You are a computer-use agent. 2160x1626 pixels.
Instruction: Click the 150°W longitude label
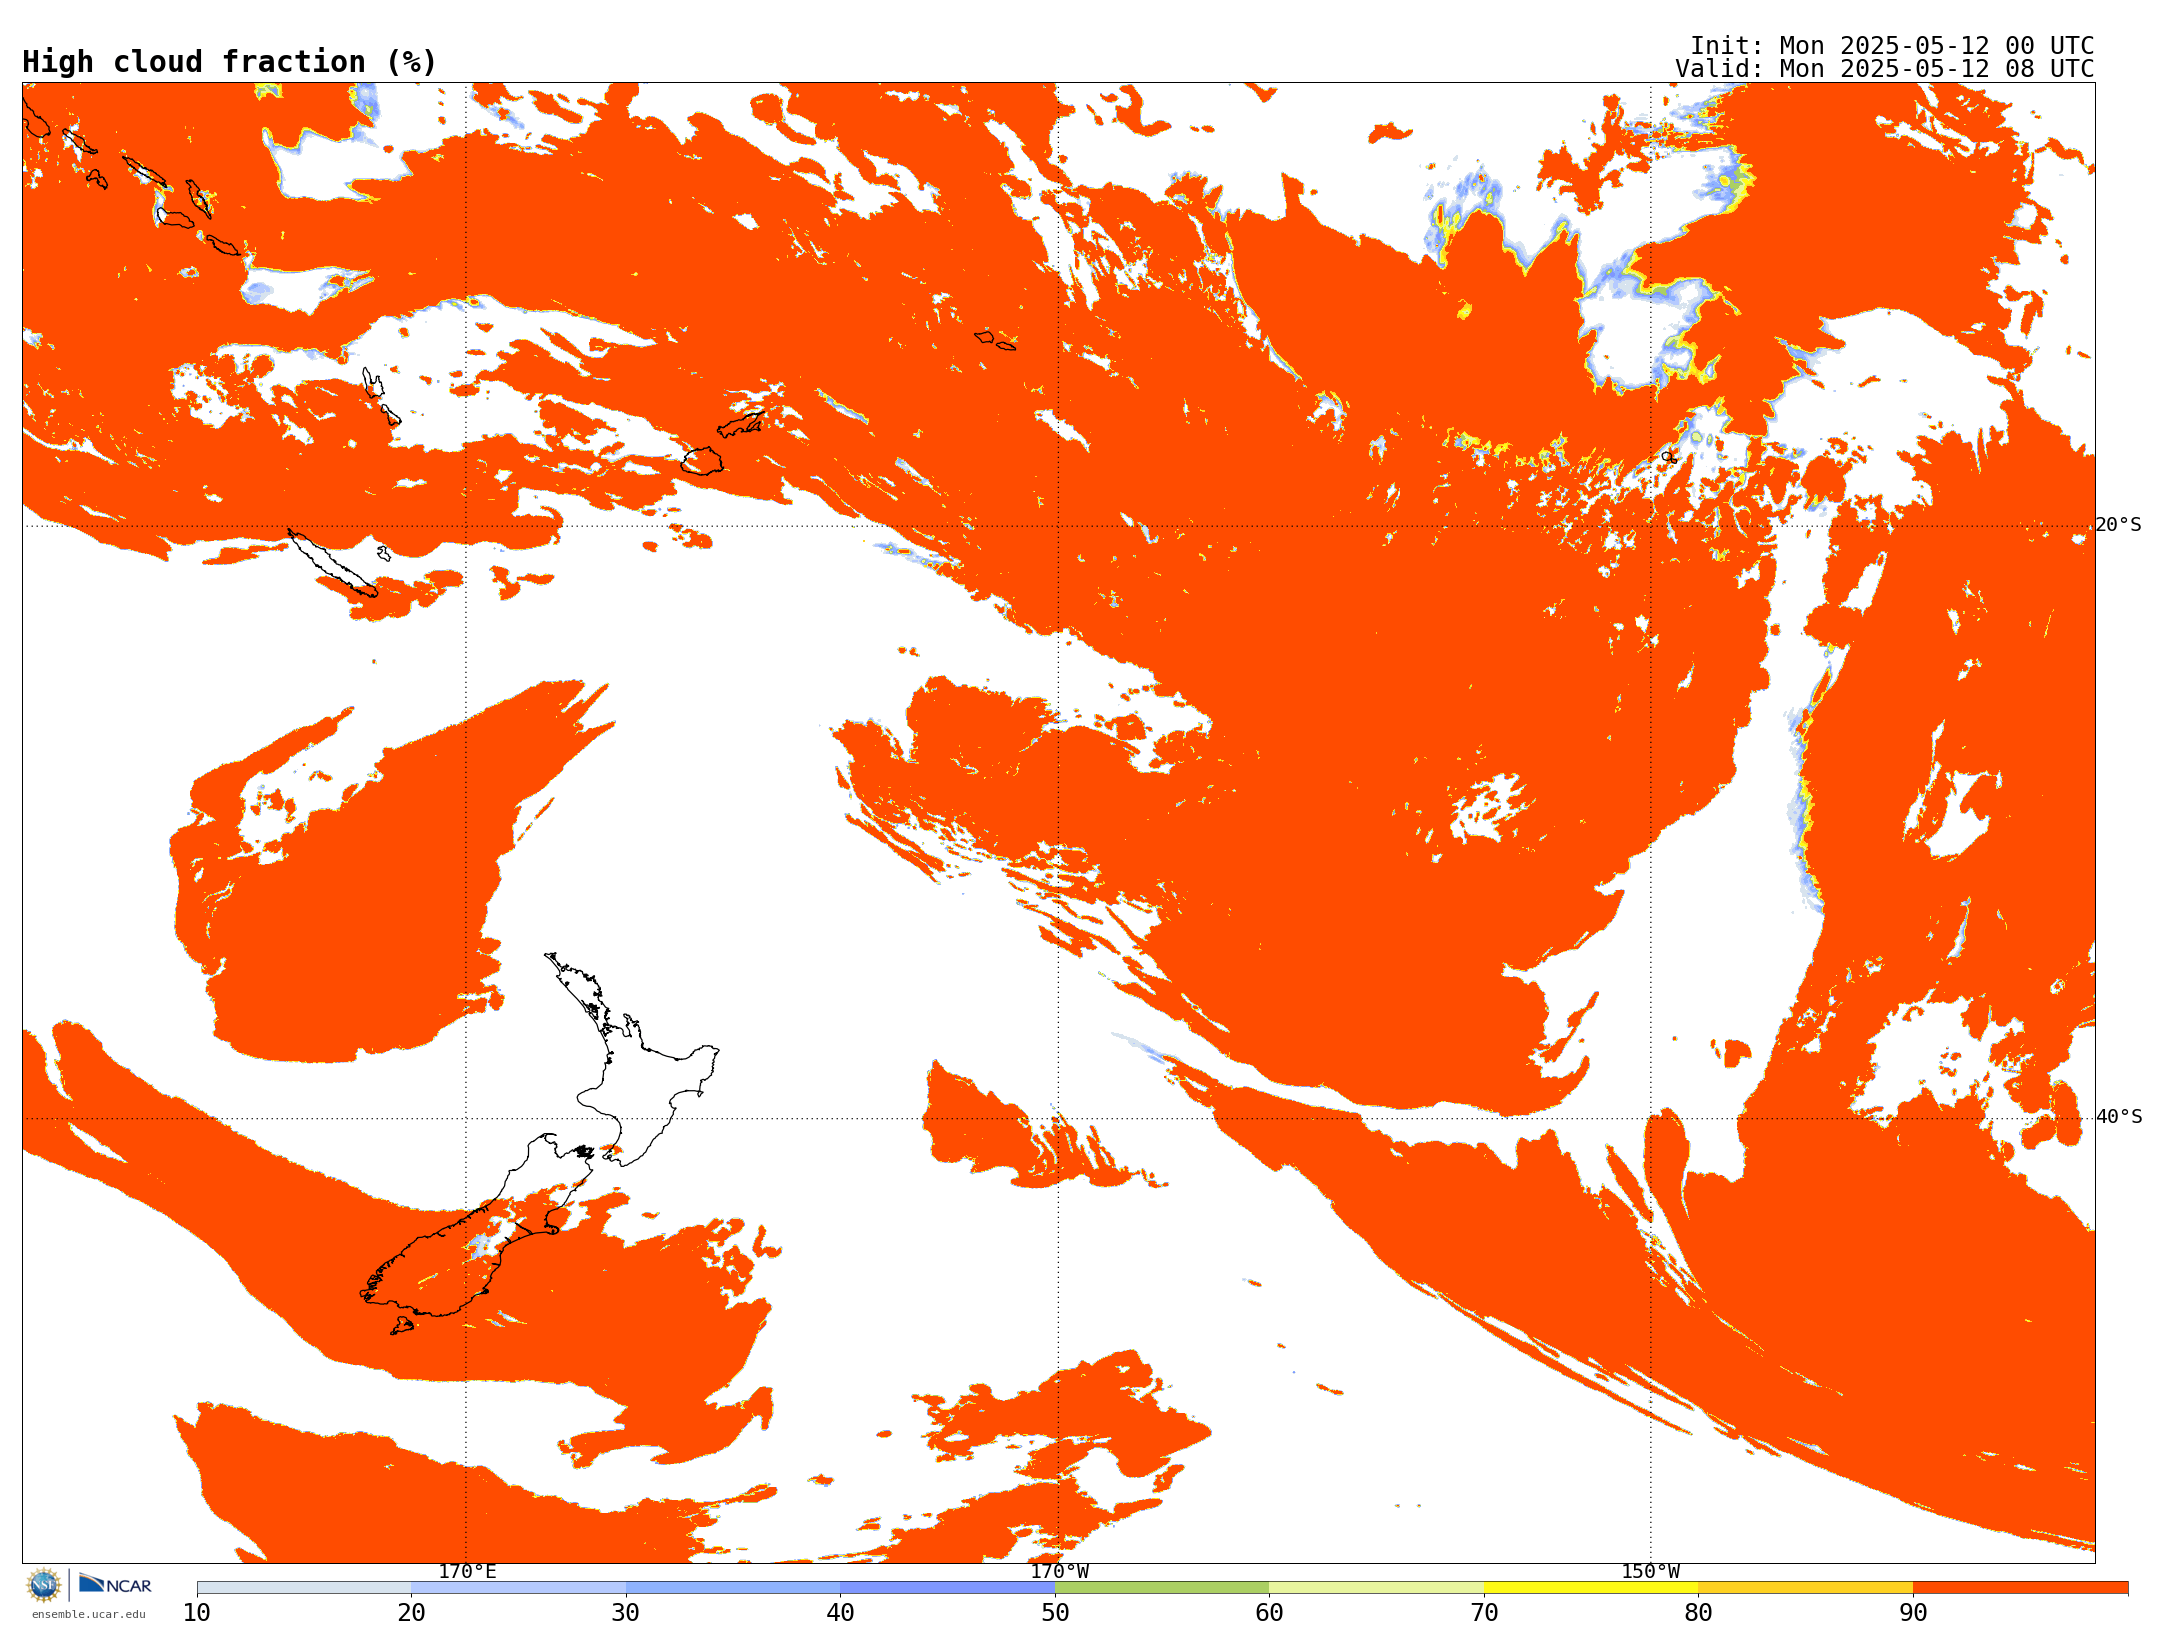coord(1650,1571)
